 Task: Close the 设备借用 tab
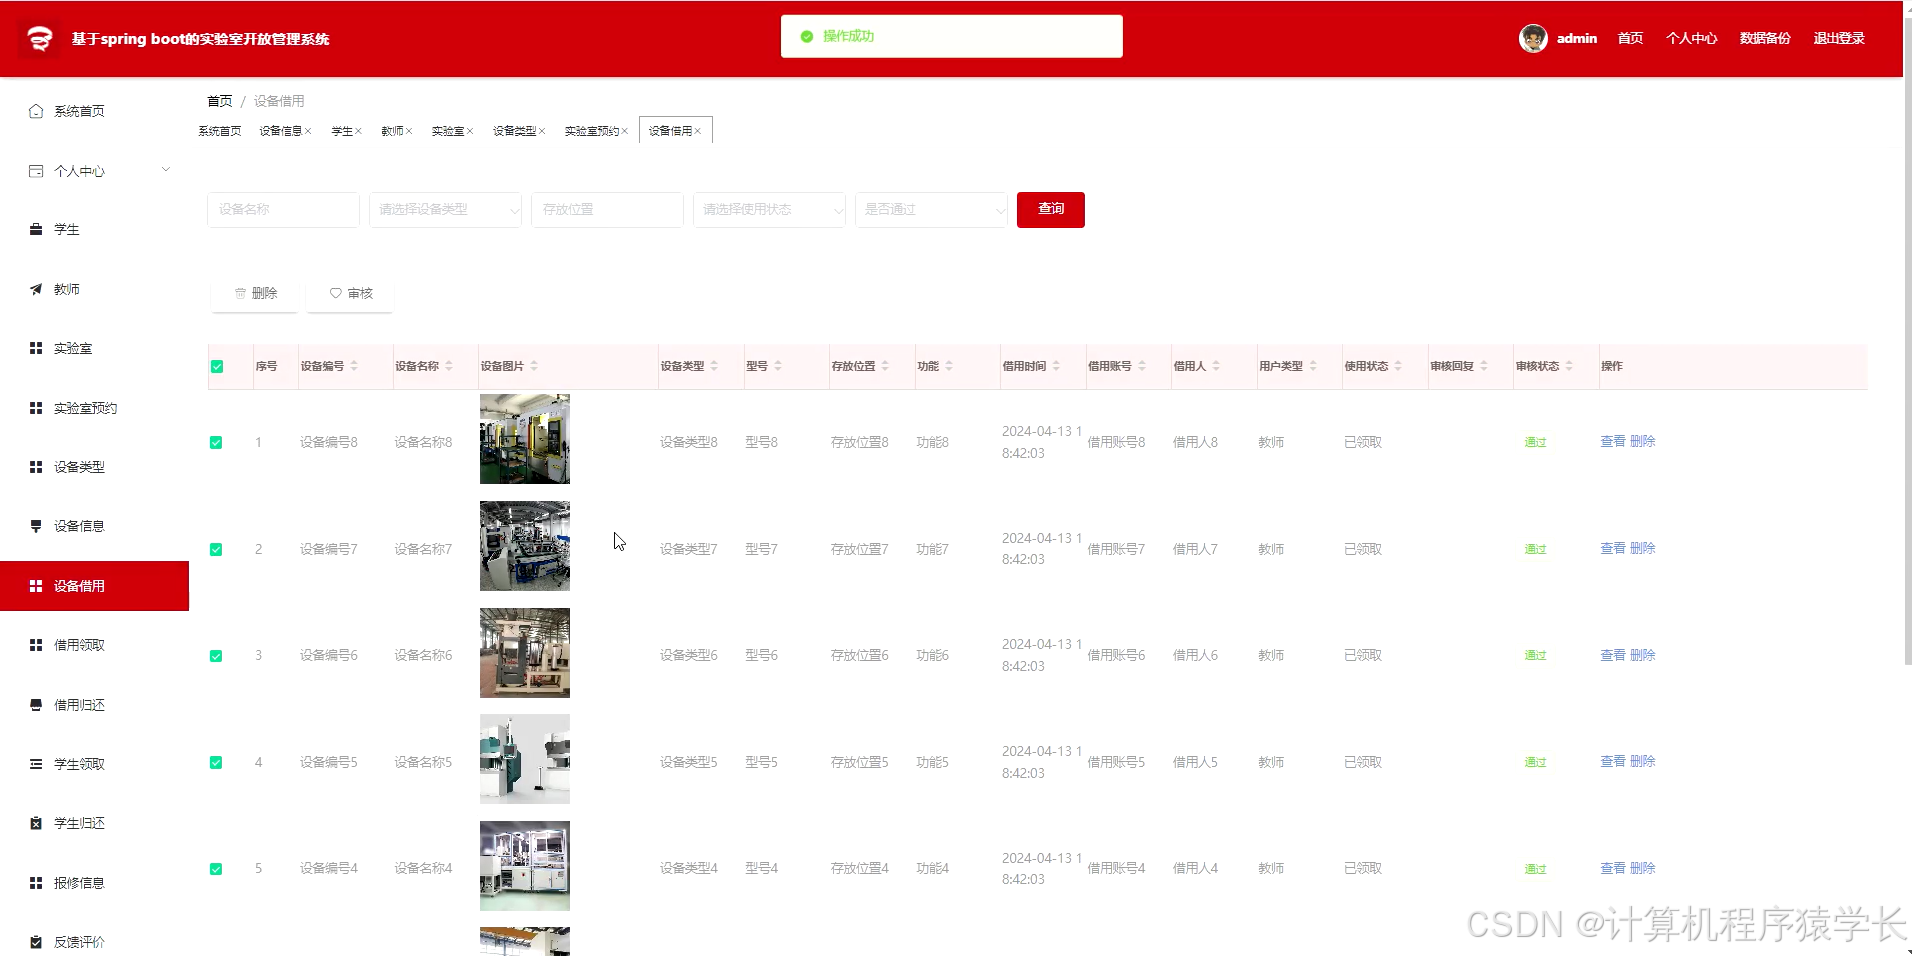pyautogui.click(x=698, y=131)
